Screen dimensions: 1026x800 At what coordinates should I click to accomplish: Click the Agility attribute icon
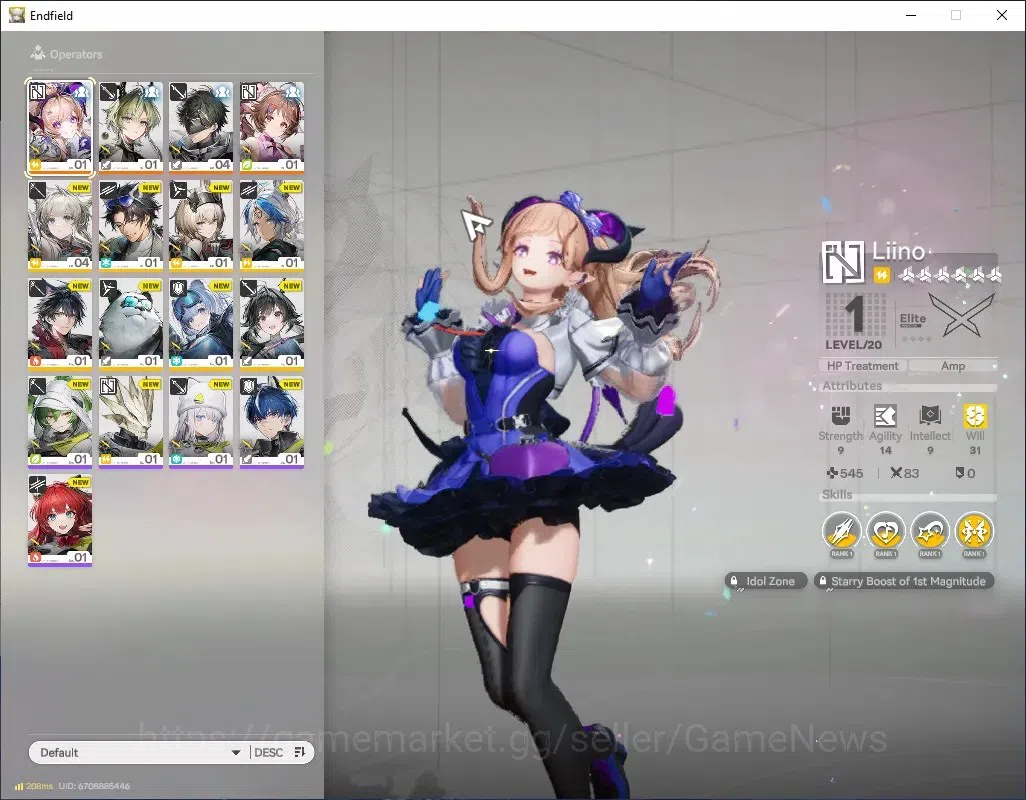(885, 415)
